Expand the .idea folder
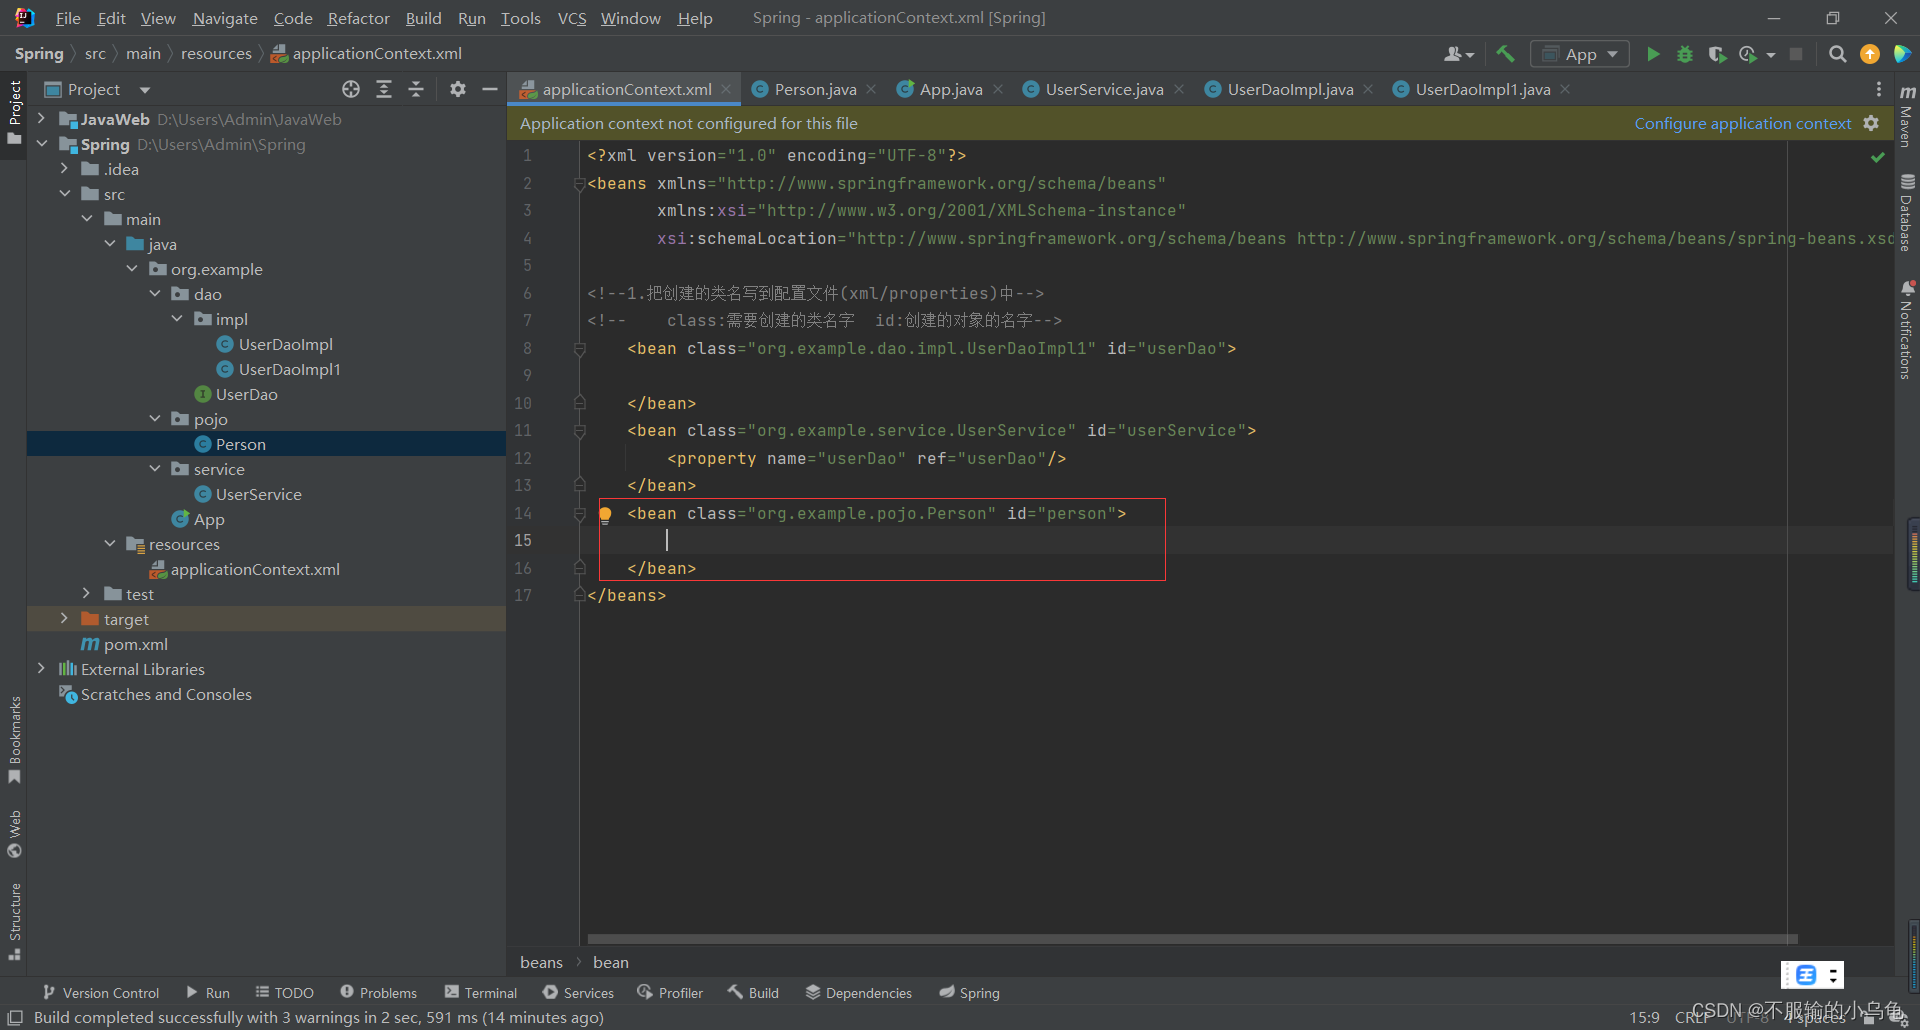 click(64, 169)
